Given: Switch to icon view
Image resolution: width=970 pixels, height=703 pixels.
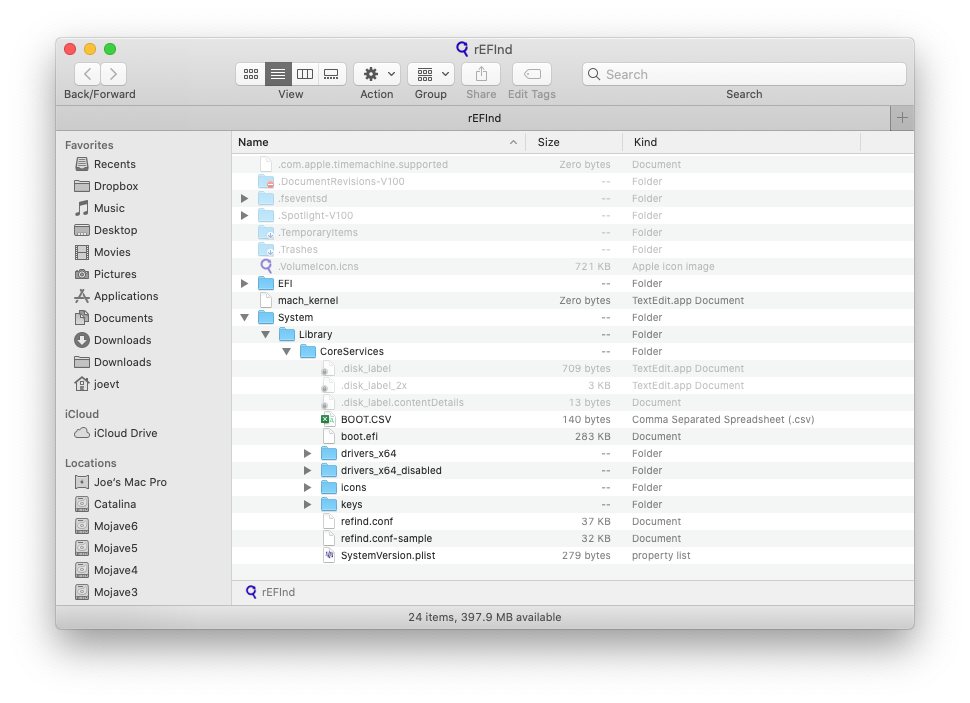Looking at the screenshot, I should [x=251, y=74].
